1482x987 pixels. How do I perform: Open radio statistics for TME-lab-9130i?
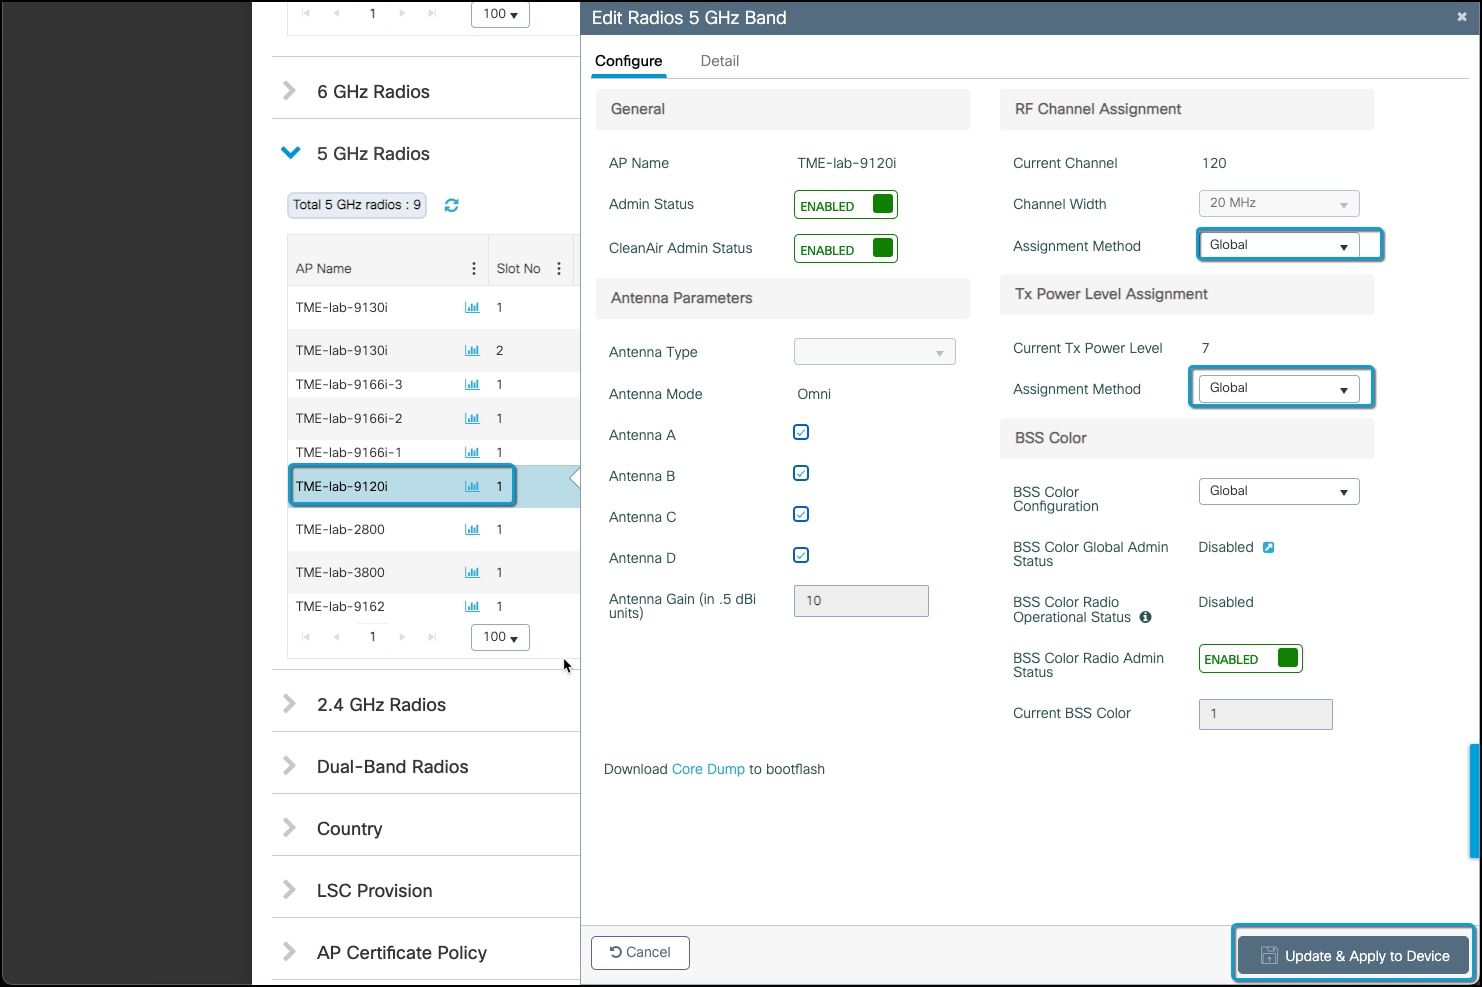[471, 307]
